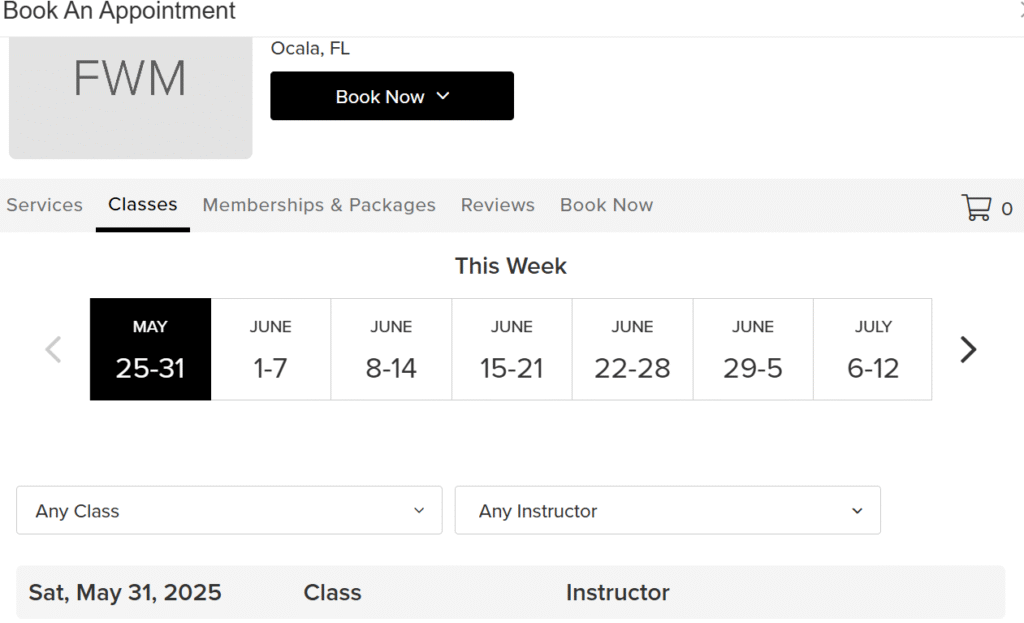Go to next weeks with right arrow
This screenshot has height=623, width=1024.
pos(968,349)
